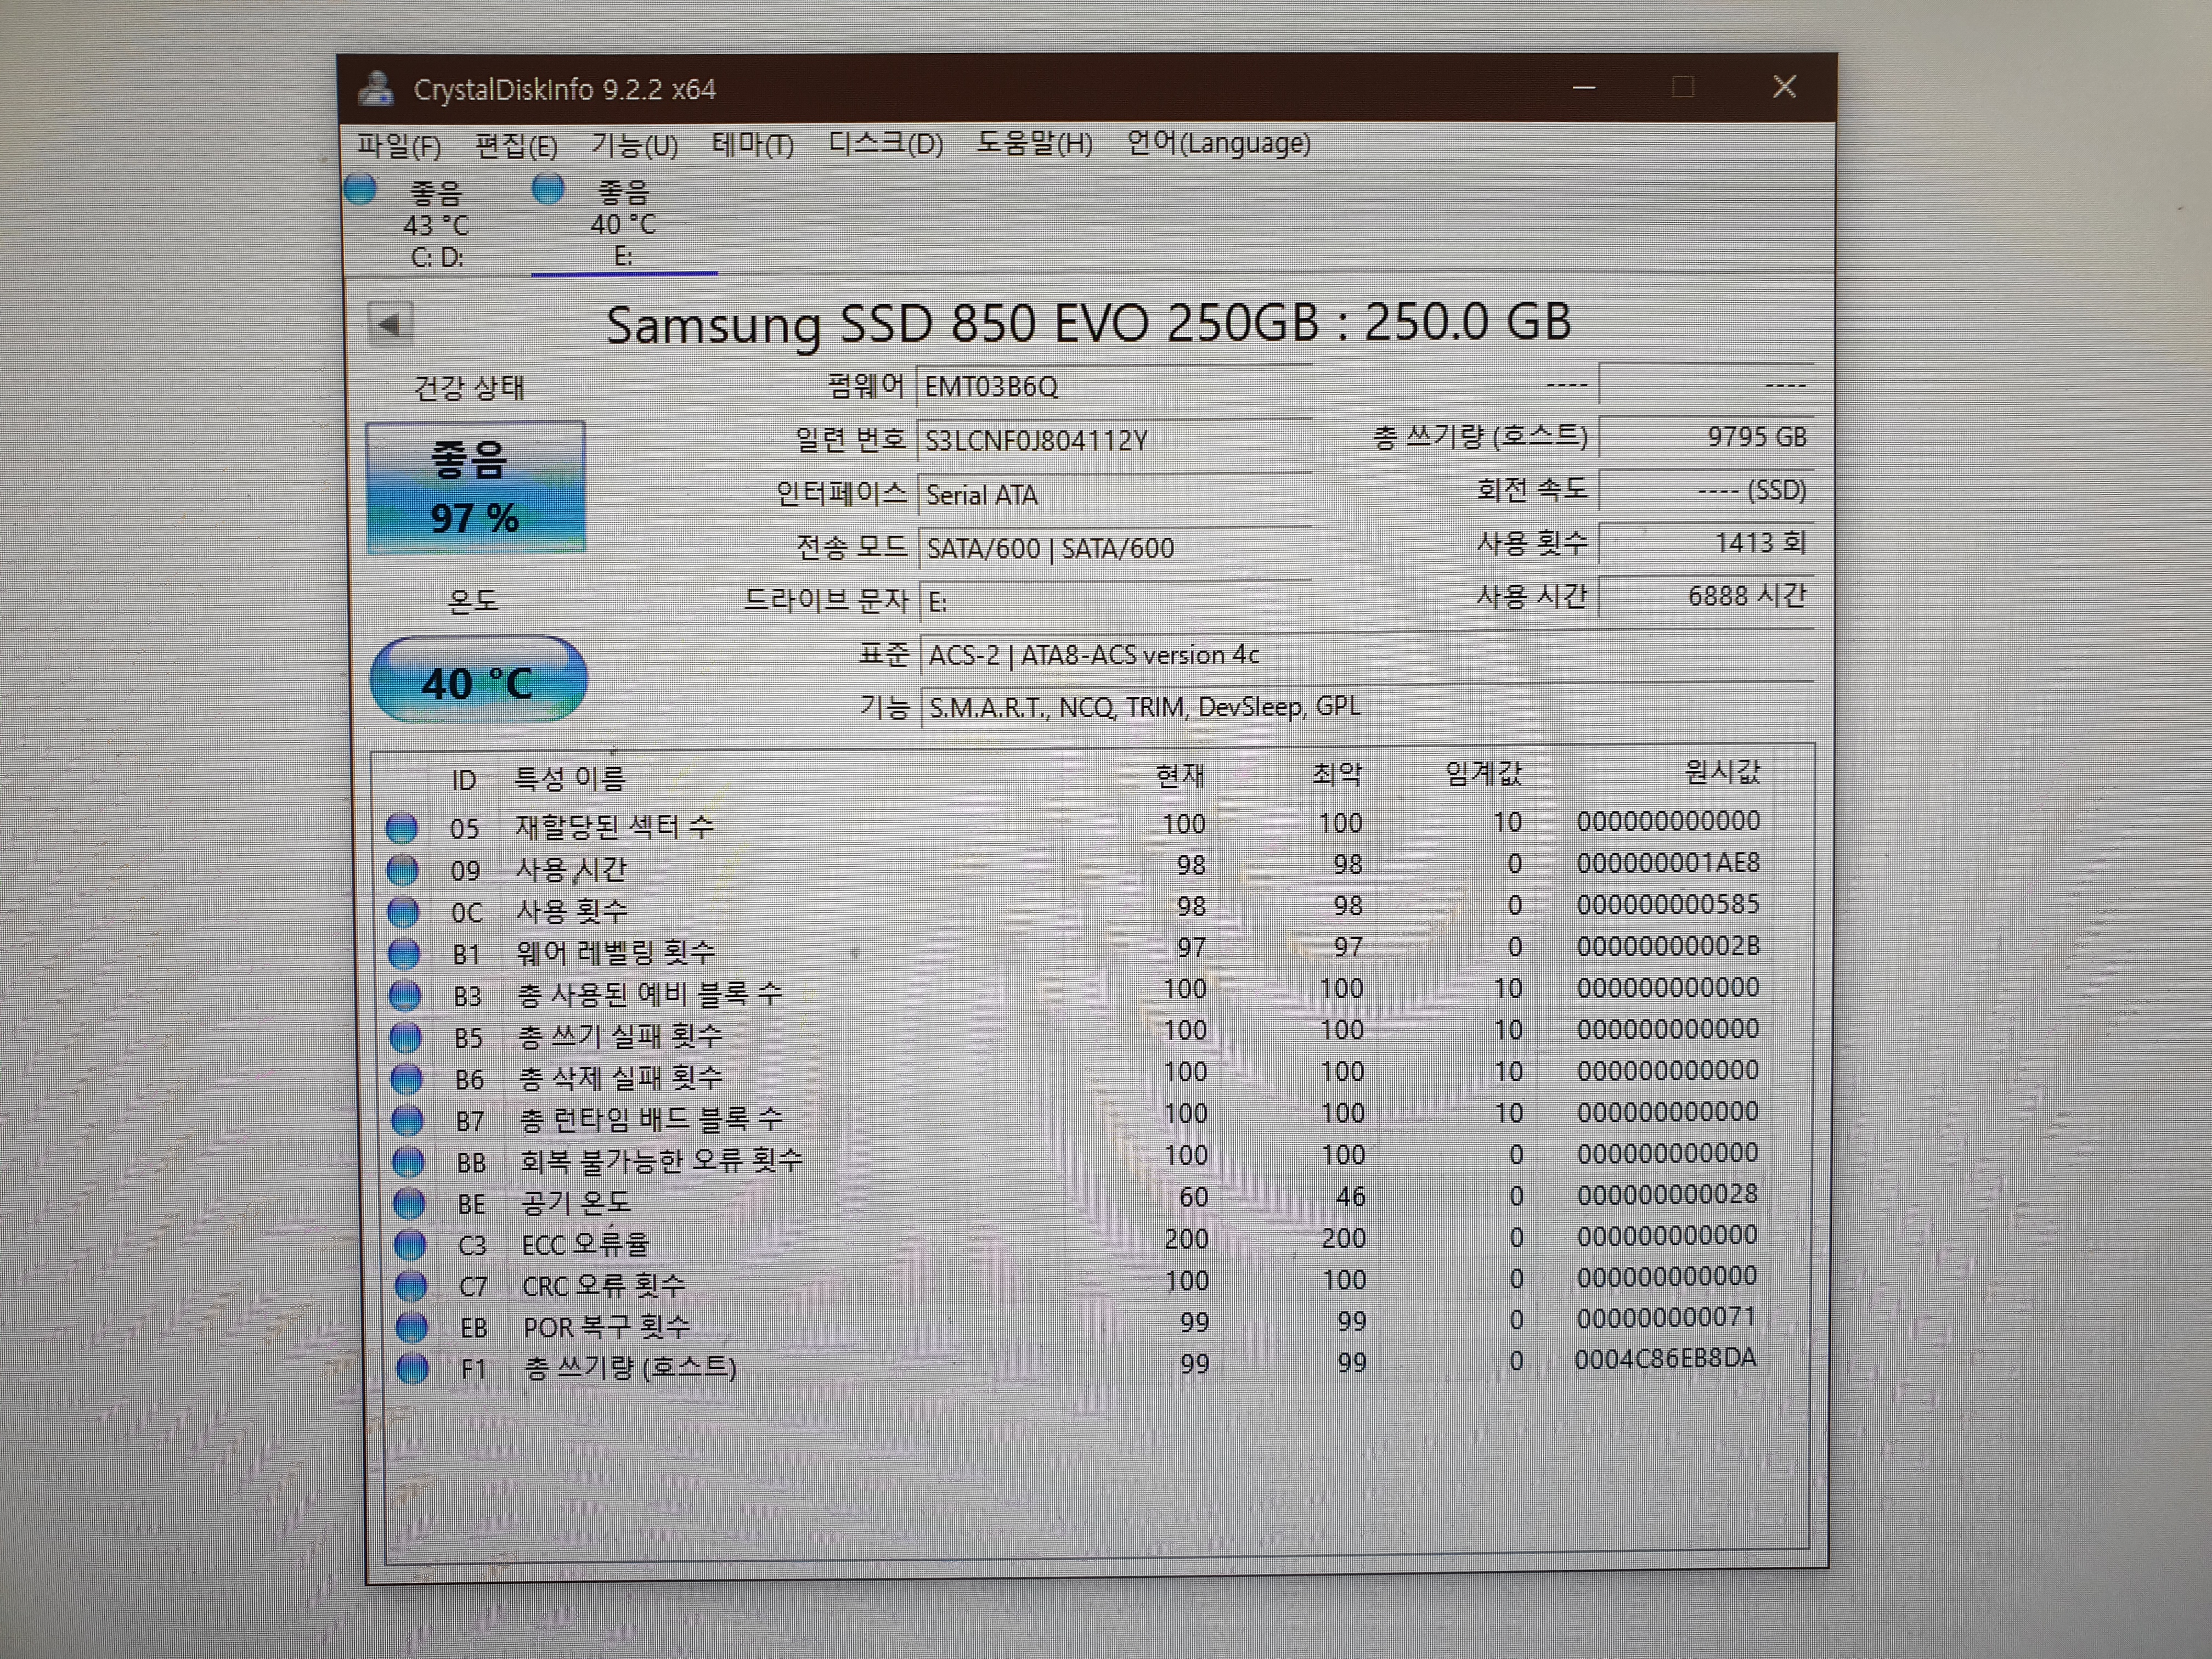
Task: Click status icon for F1 총 쓰기량
Action: [x=413, y=1368]
